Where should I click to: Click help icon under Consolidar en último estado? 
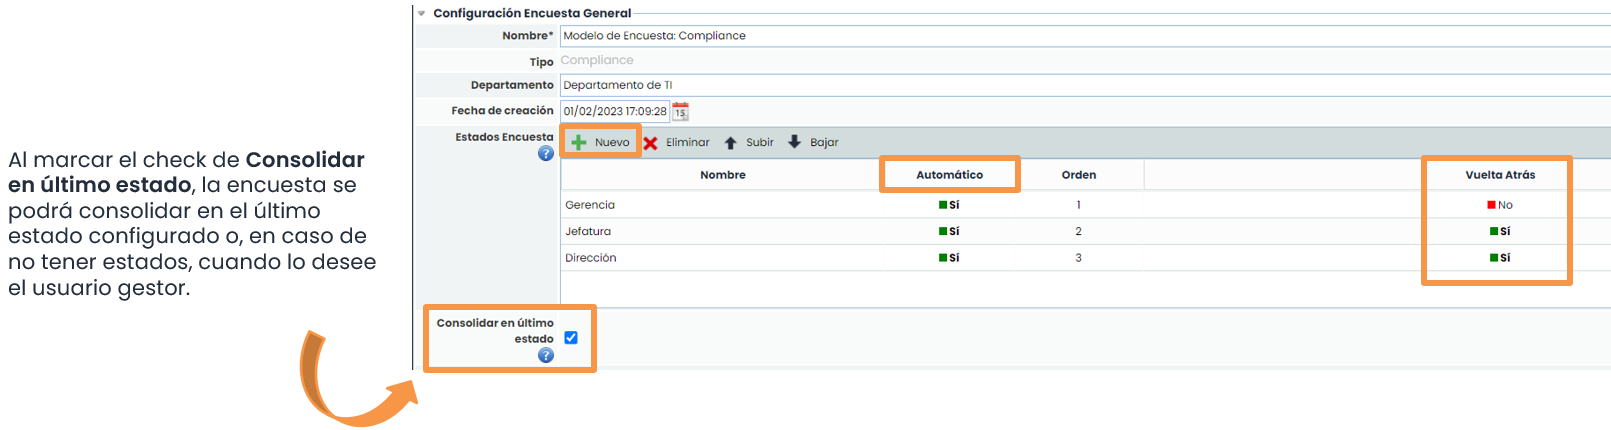(546, 355)
